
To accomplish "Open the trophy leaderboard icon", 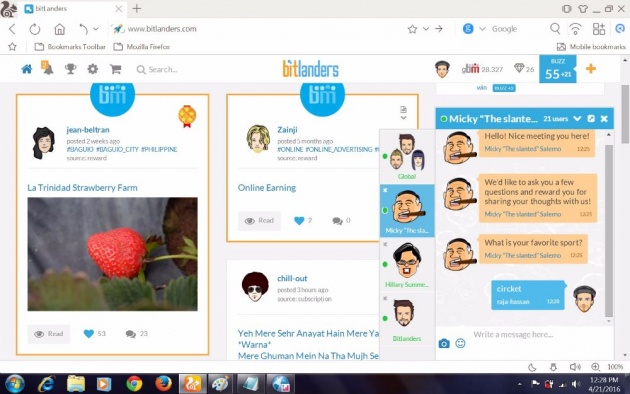I will tap(70, 69).
